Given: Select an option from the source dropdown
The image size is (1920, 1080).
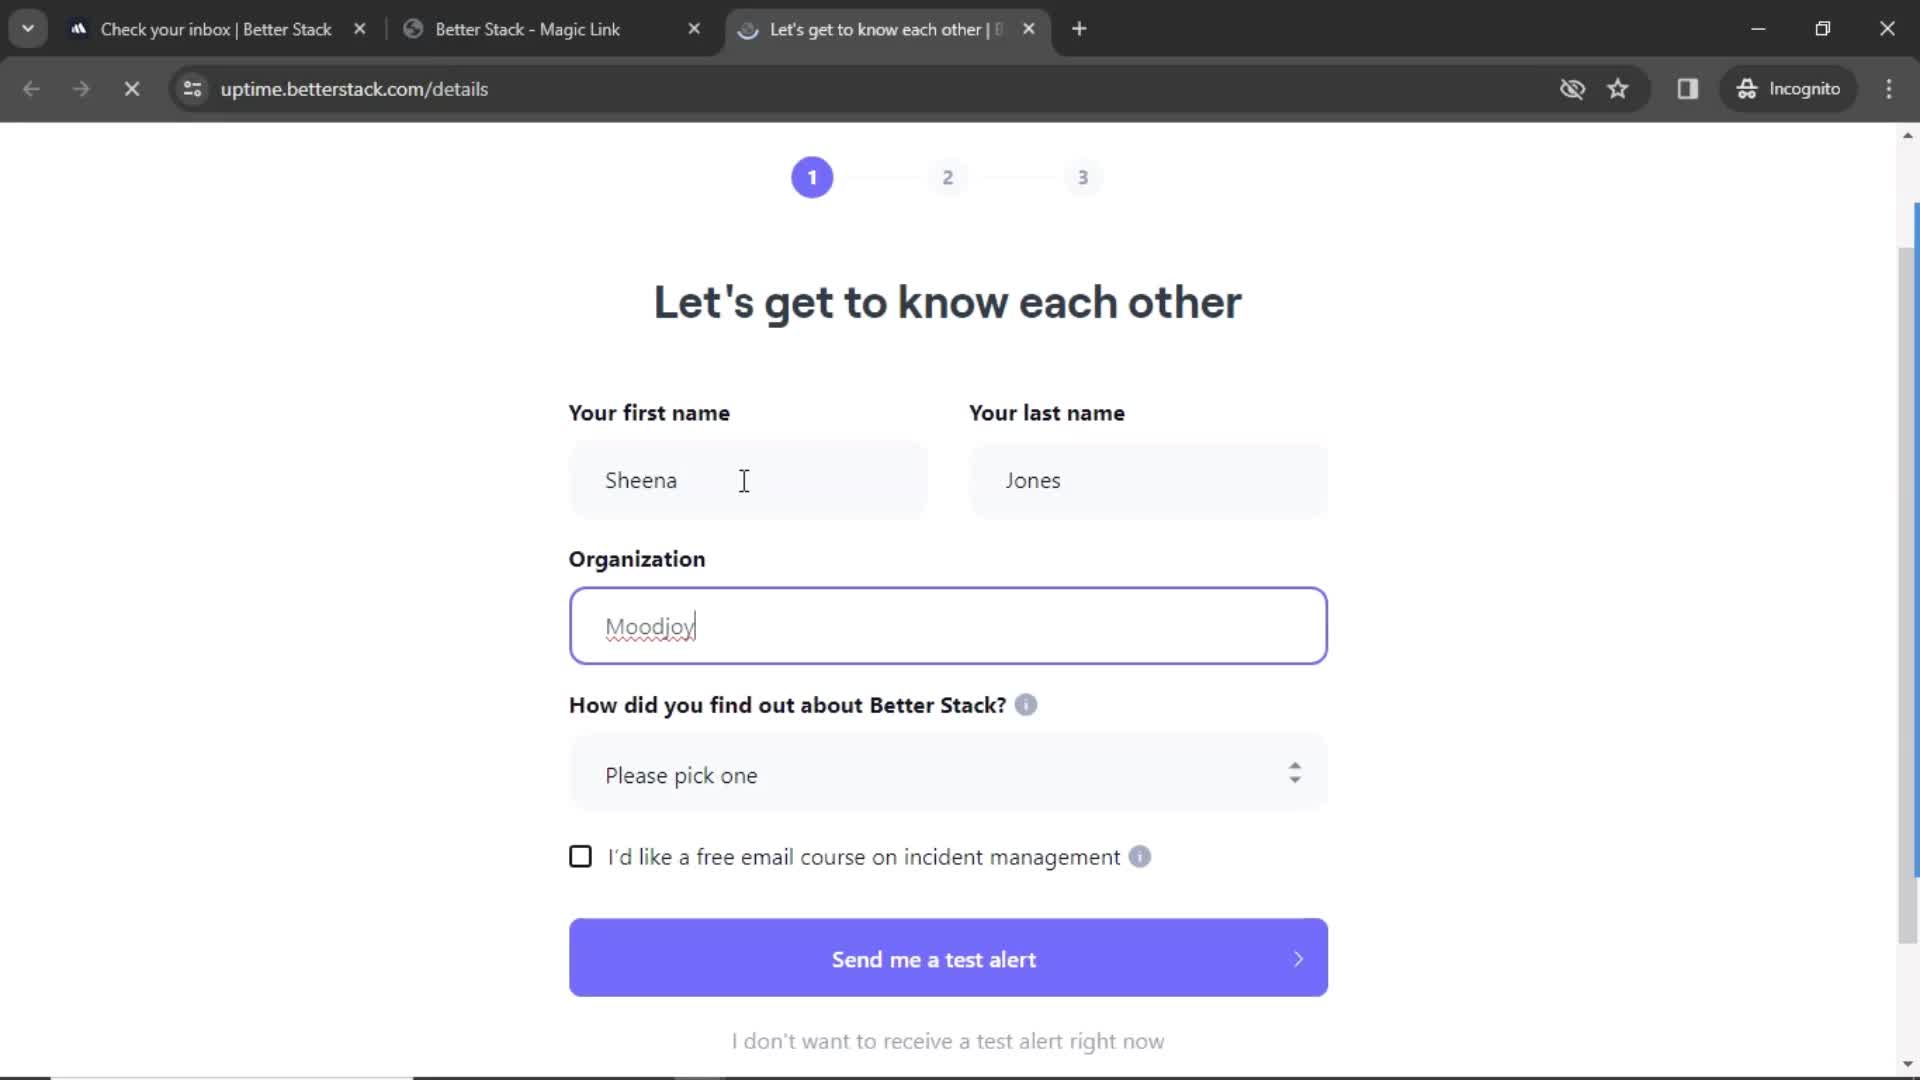Looking at the screenshot, I should (x=947, y=775).
